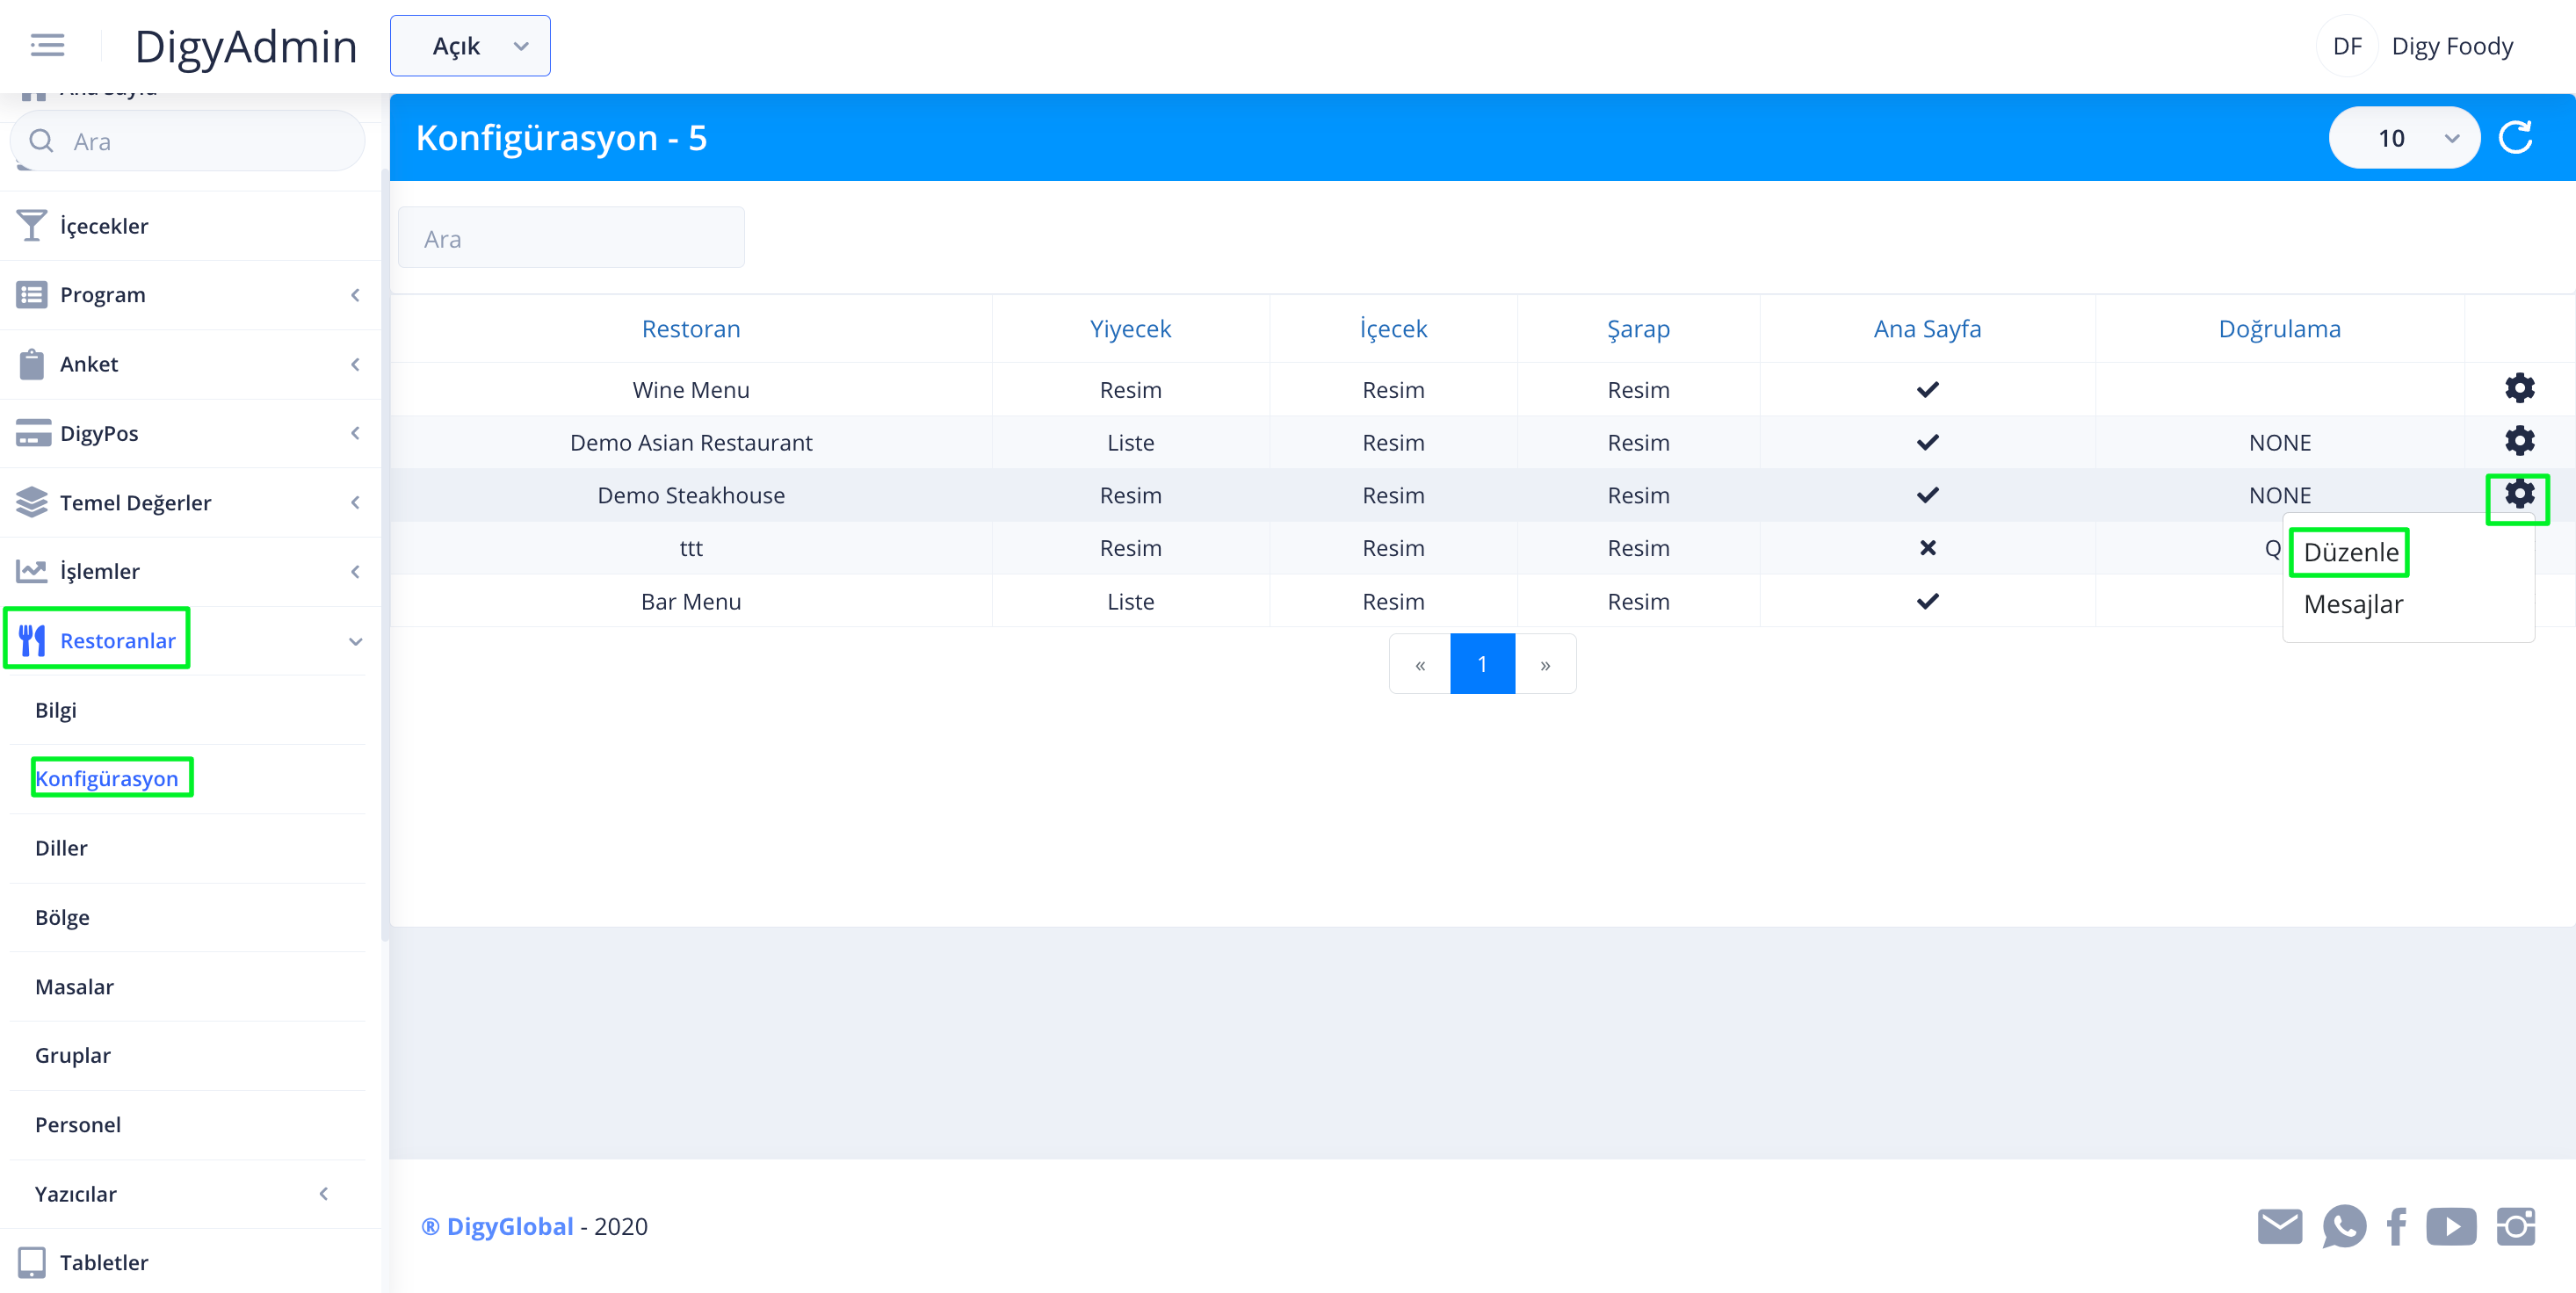Open gear settings for Demo Asian Restaurant

2518,441
